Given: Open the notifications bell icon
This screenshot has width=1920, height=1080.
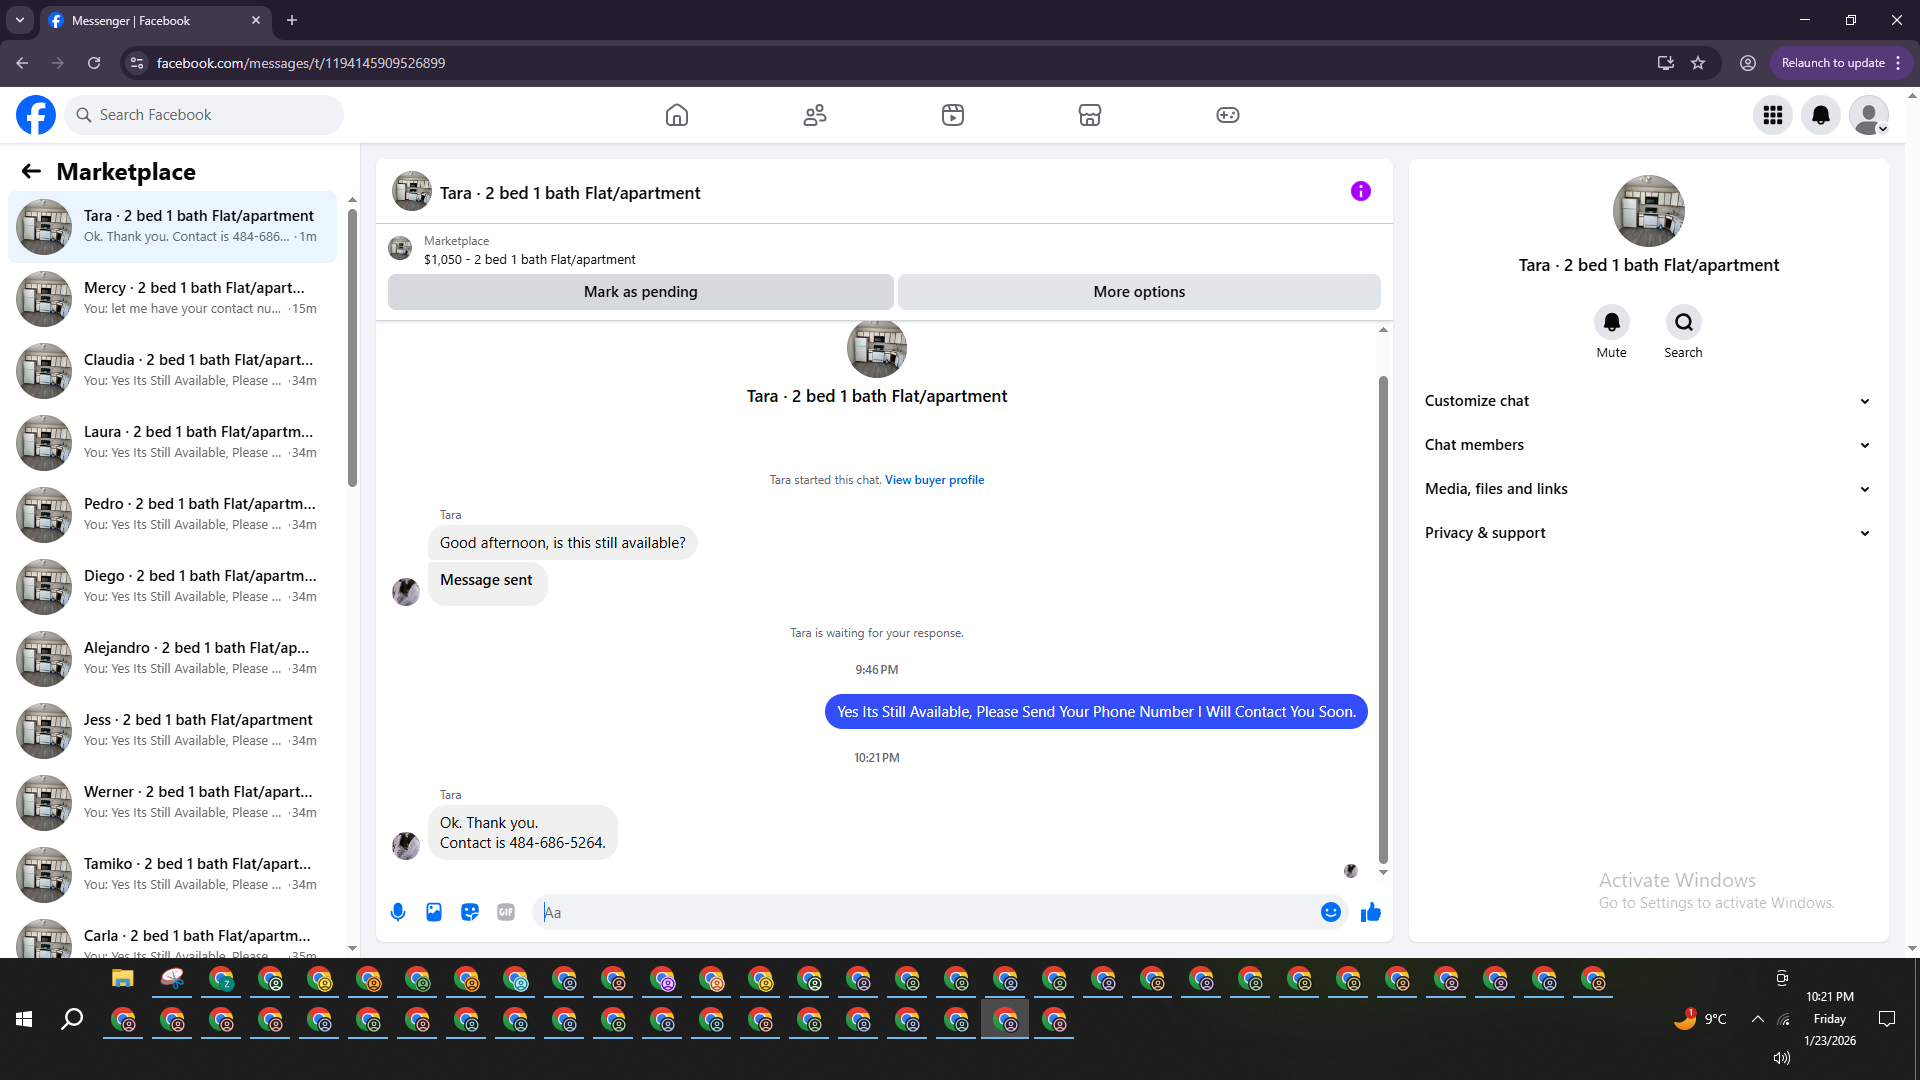Looking at the screenshot, I should (x=1821, y=115).
